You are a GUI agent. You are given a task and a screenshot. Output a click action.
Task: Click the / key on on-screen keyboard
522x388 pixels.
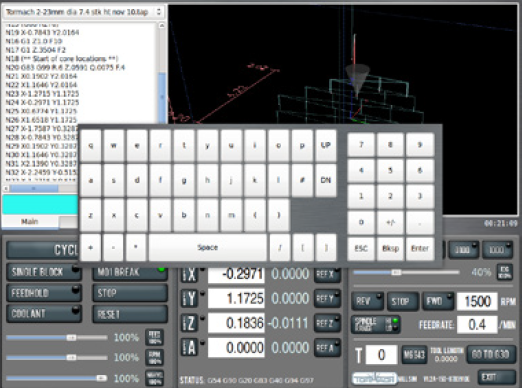pos(280,248)
